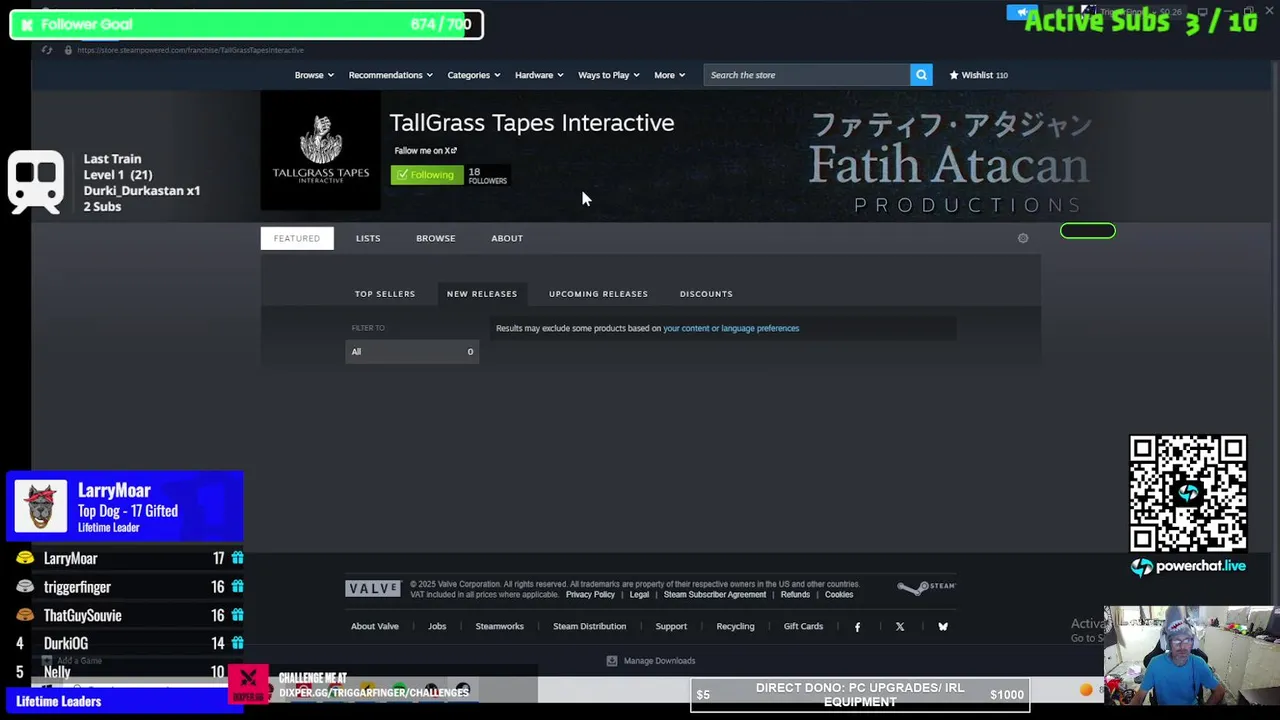Screen dimensions: 1280x720
Task: Click the Steam logo in footer
Action: pyautogui.click(x=926, y=587)
